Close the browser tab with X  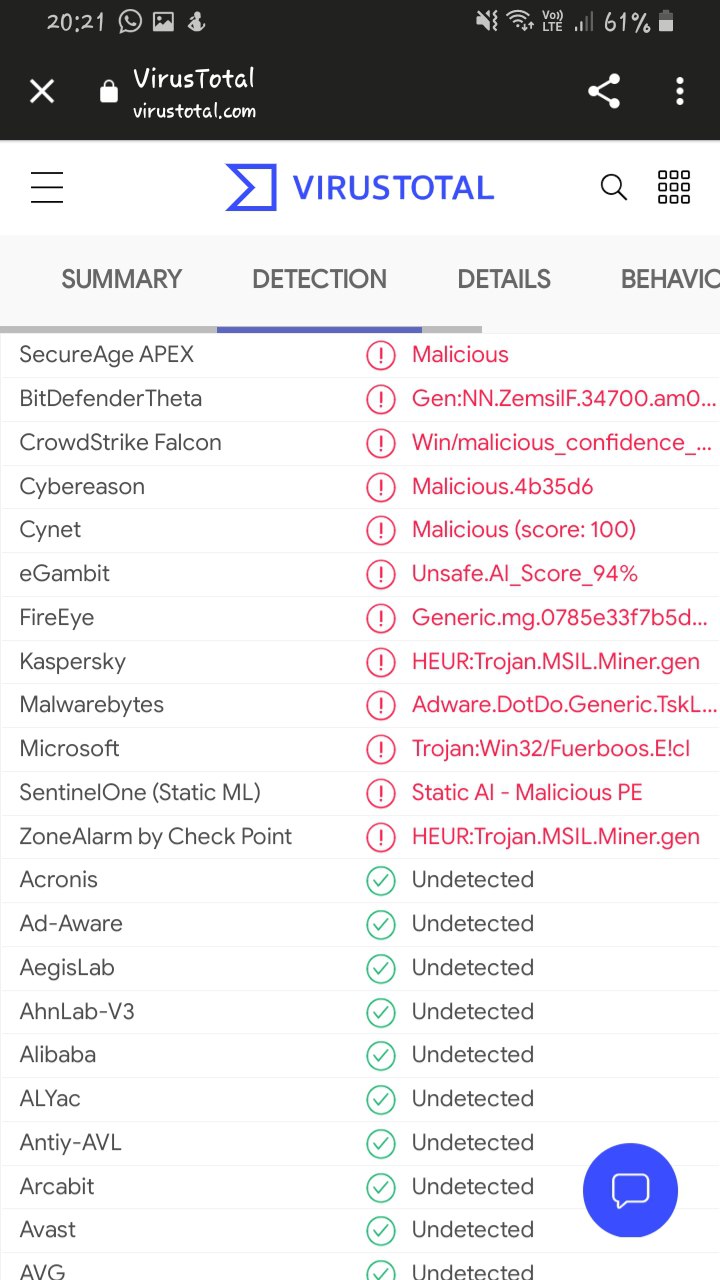tap(42, 92)
